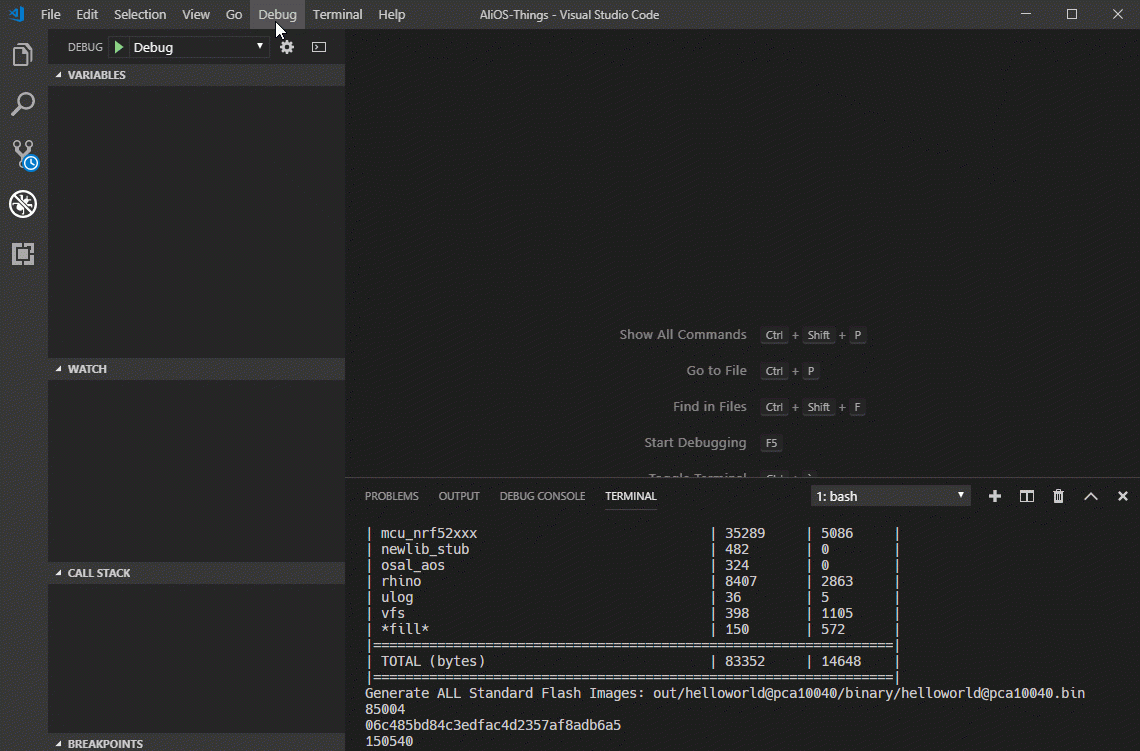Open the Edit menu
The image size is (1140, 751).
pos(87,15)
